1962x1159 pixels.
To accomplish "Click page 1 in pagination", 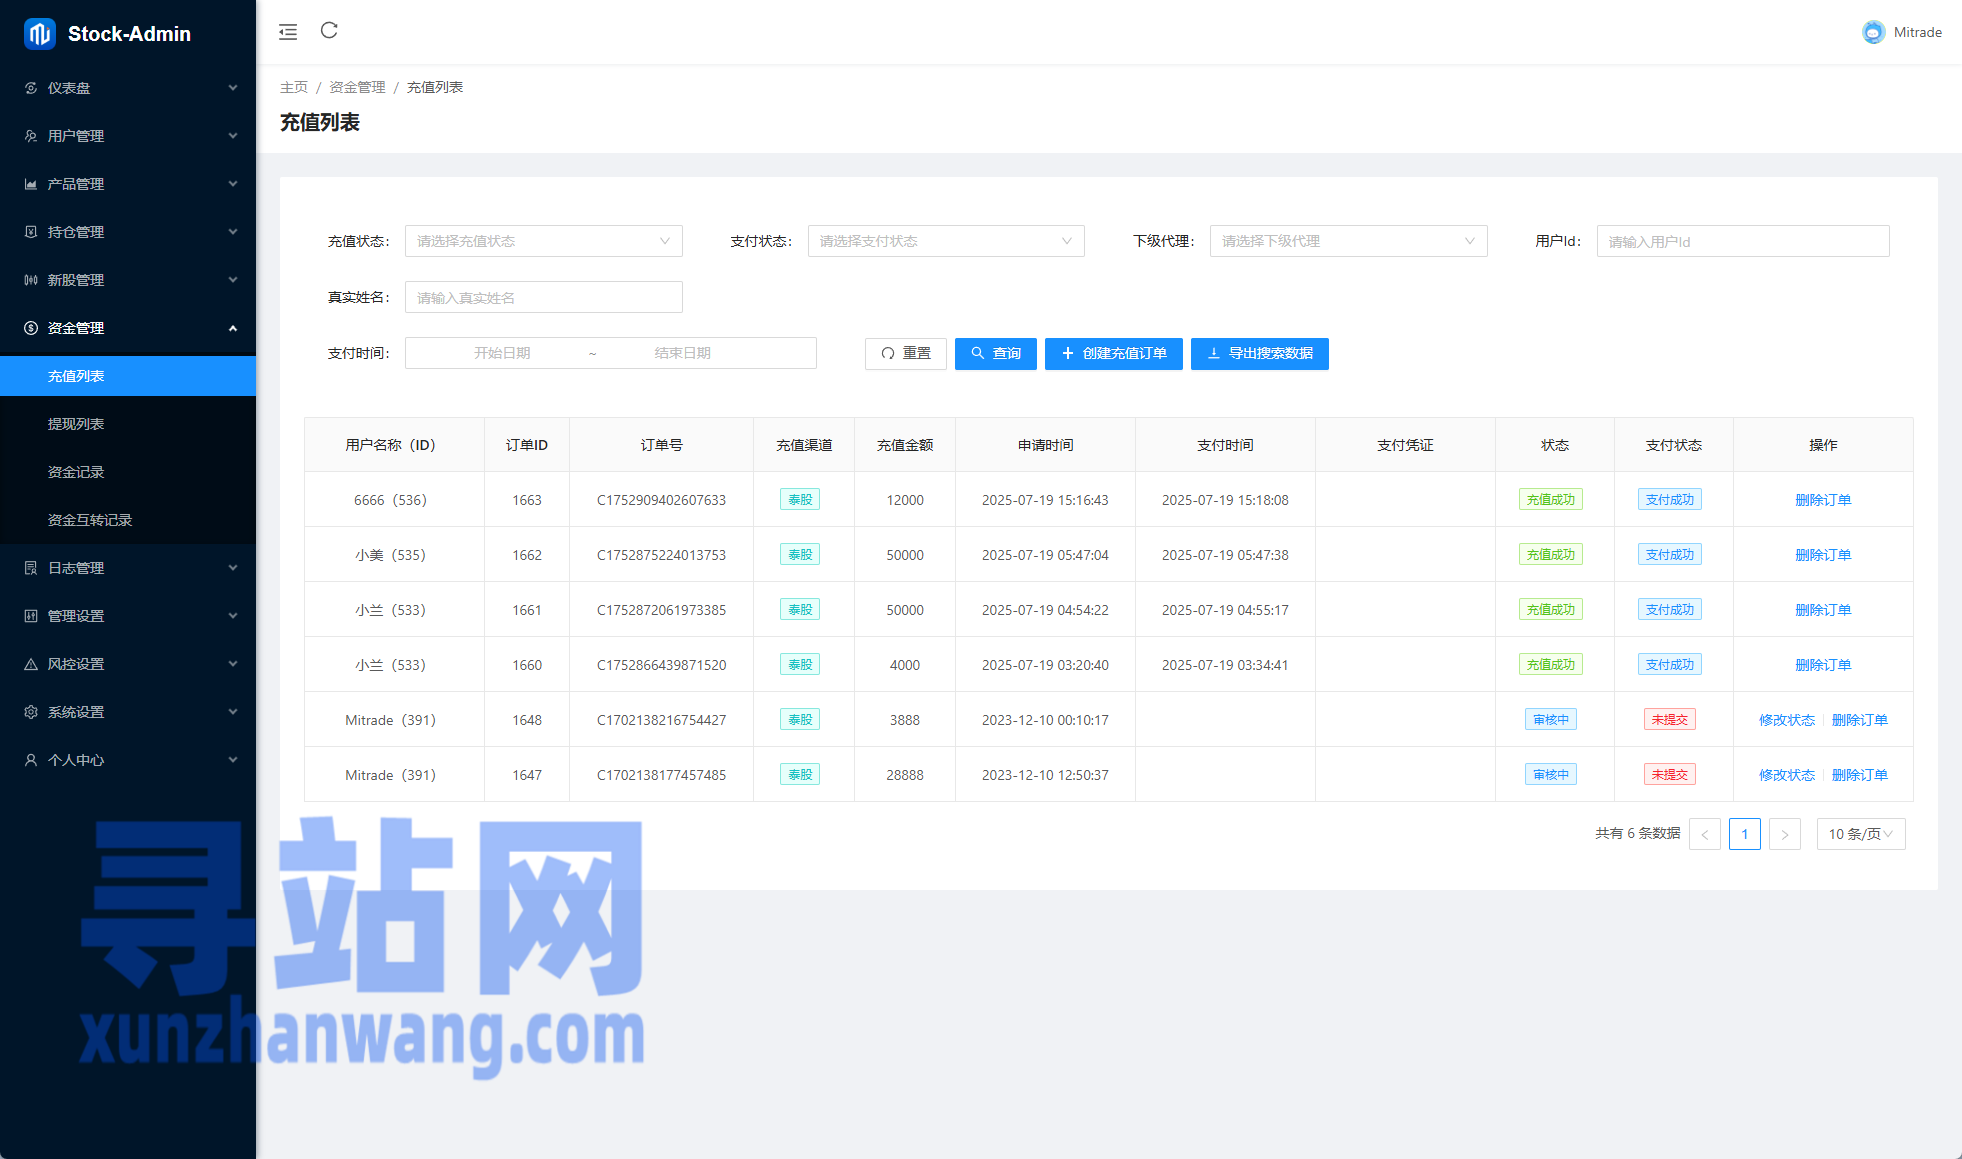I will pos(1745,834).
